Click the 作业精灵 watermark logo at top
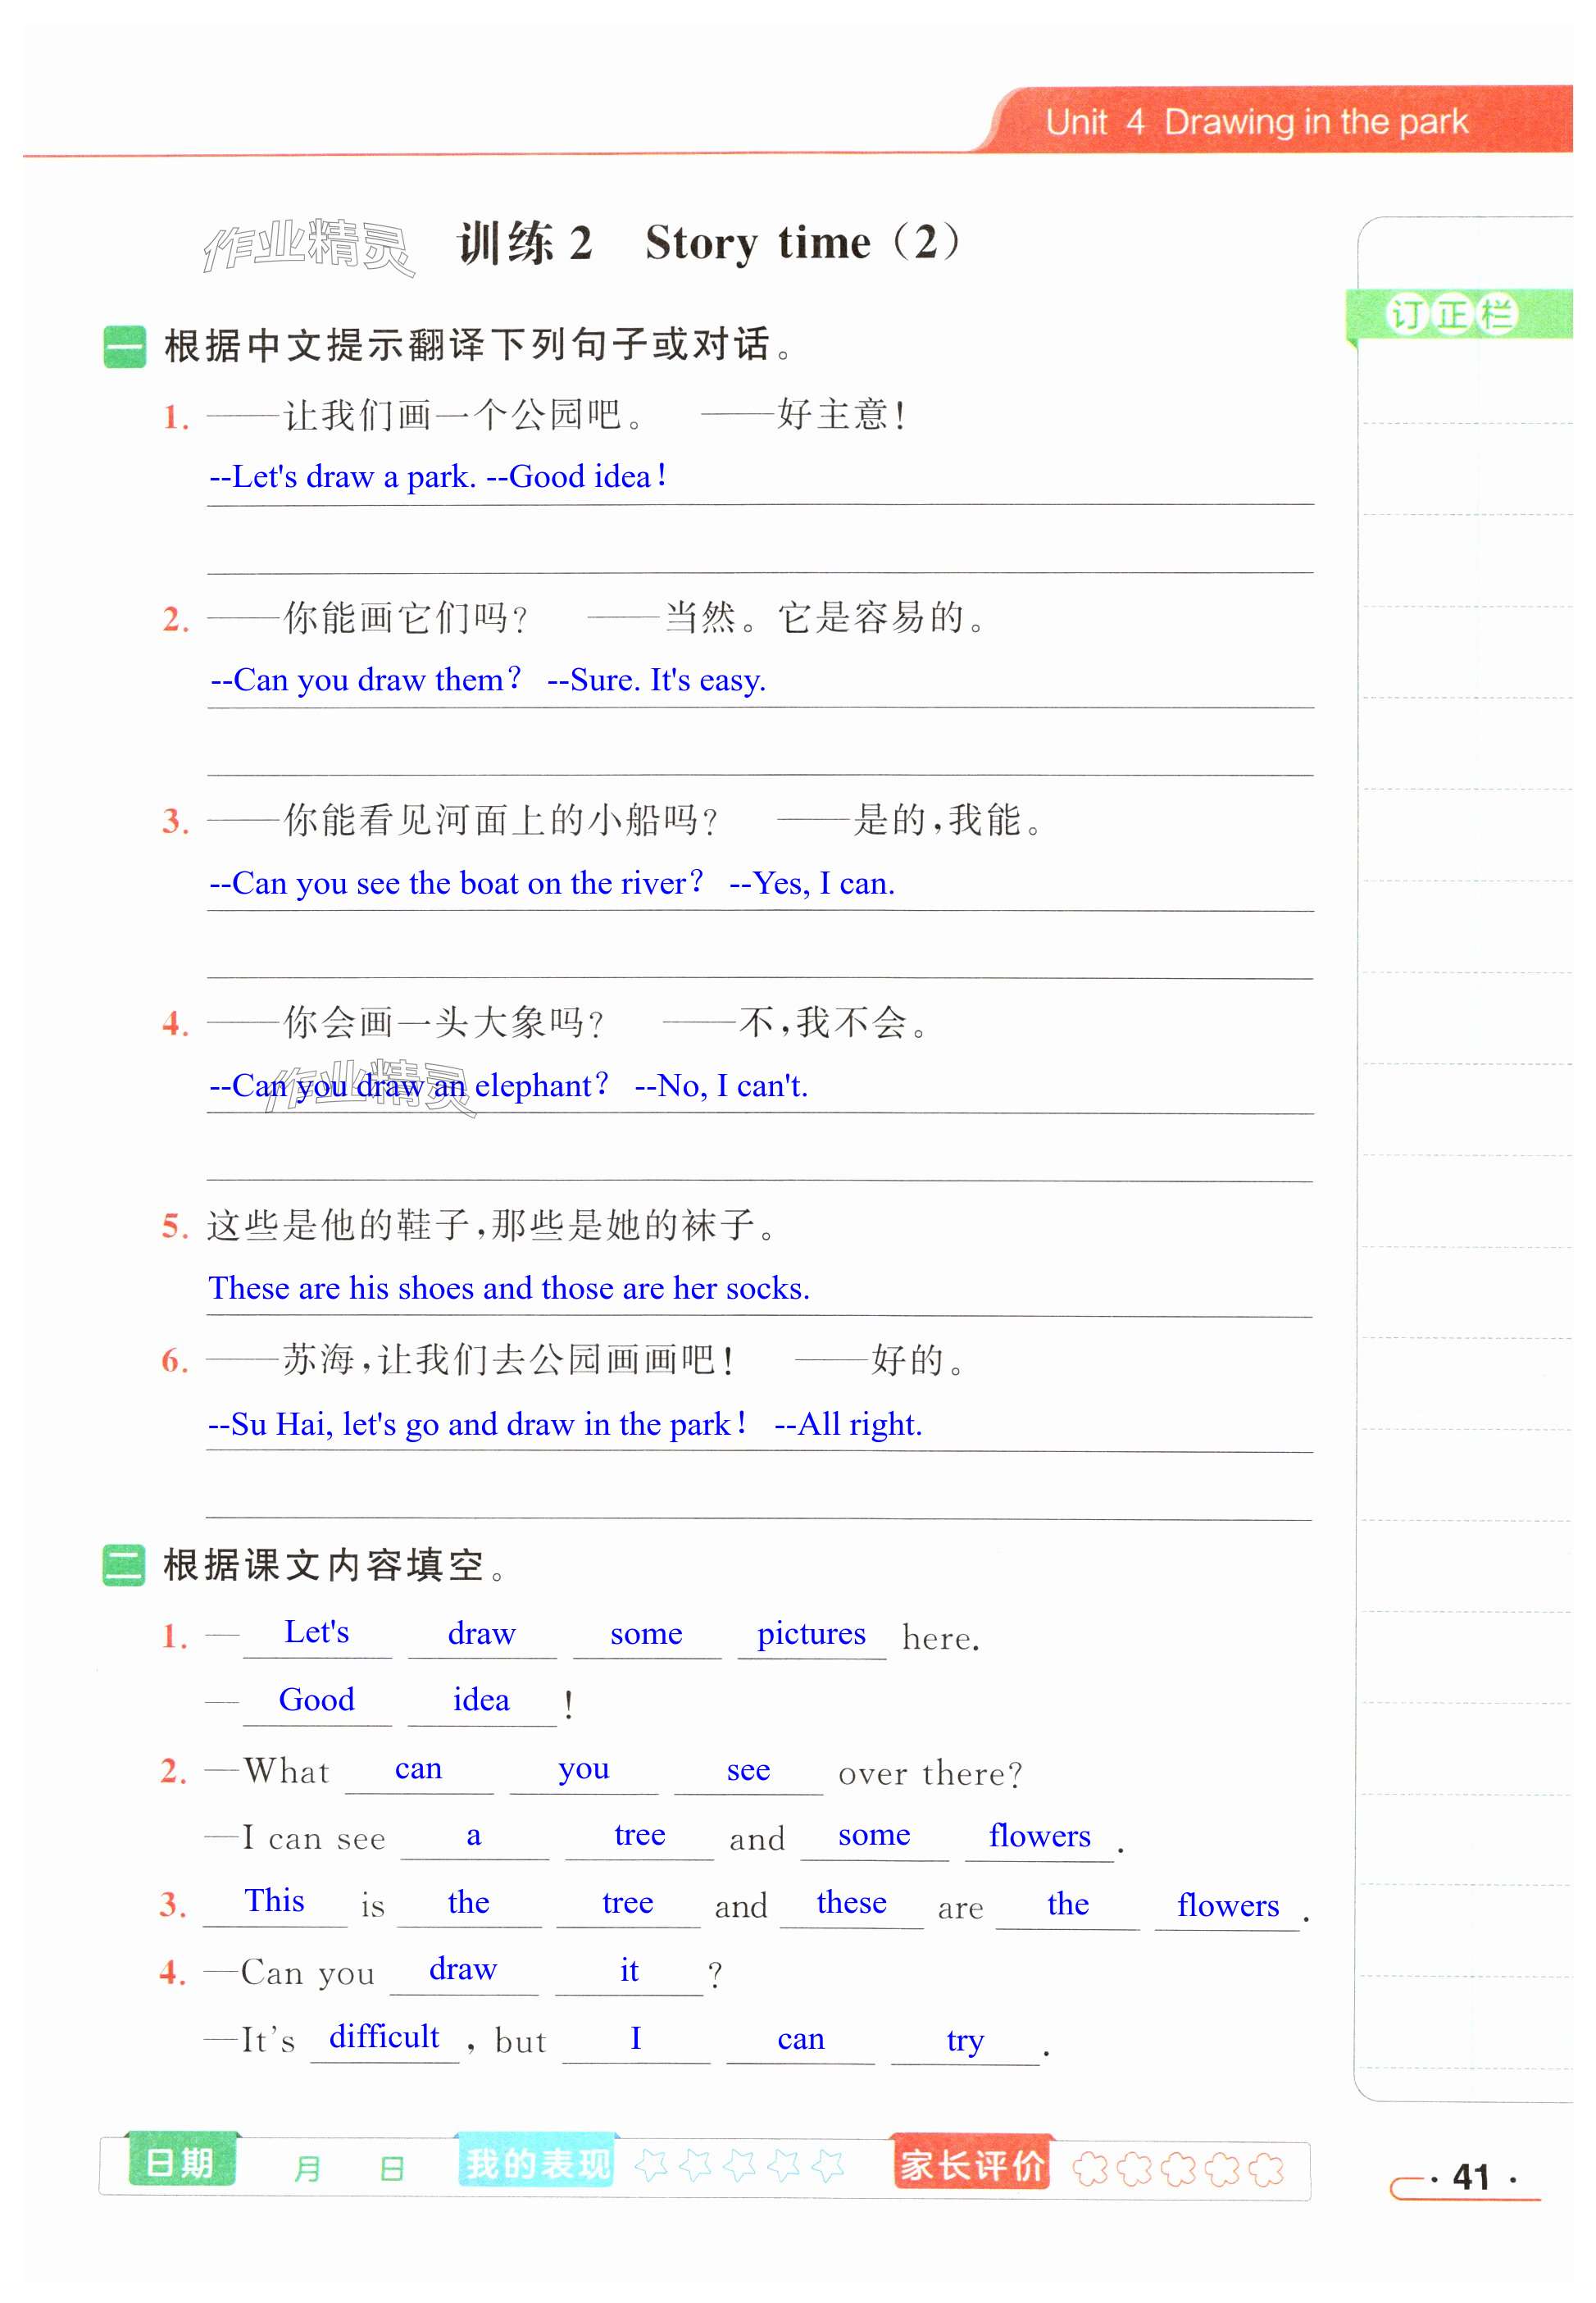1596x2303 pixels. (x=308, y=245)
